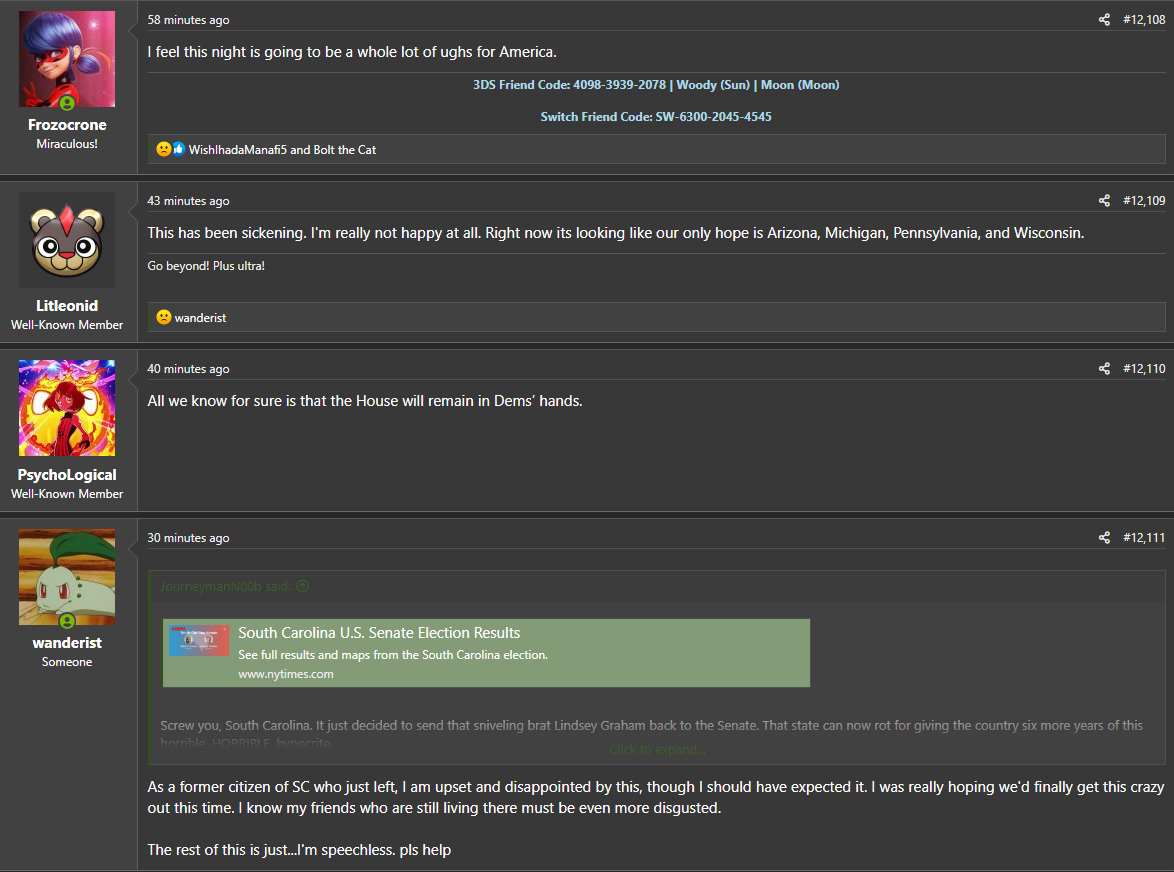Open post number #12,108 permalink
1174x872 pixels.
1144,19
